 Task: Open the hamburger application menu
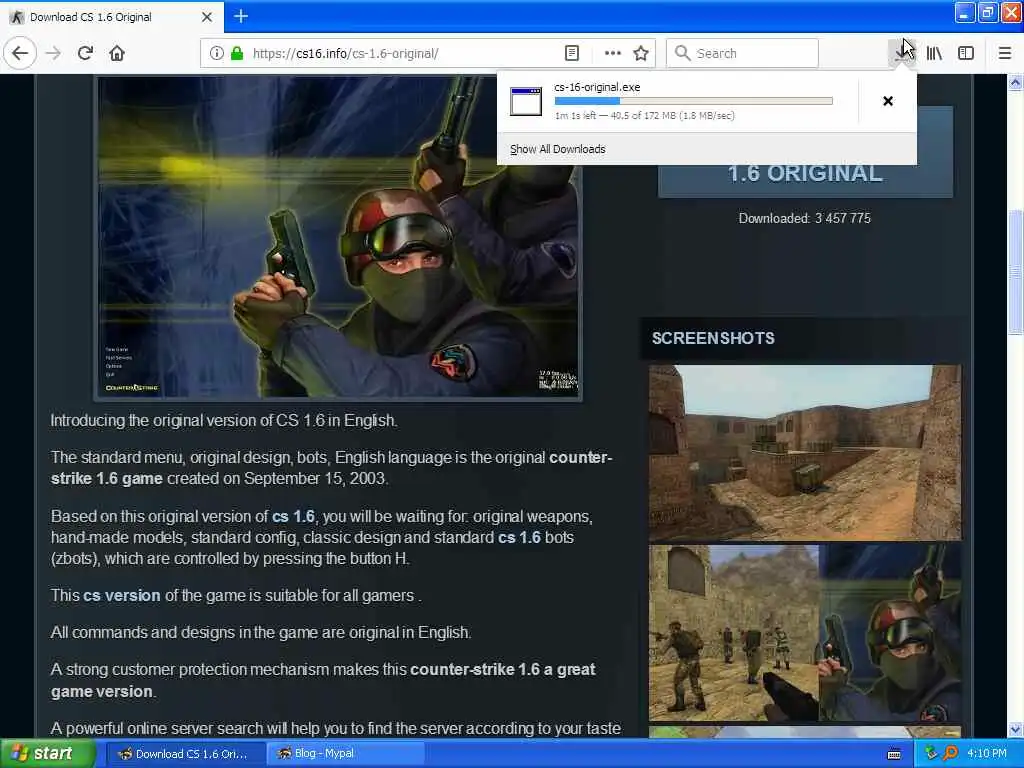click(1004, 53)
